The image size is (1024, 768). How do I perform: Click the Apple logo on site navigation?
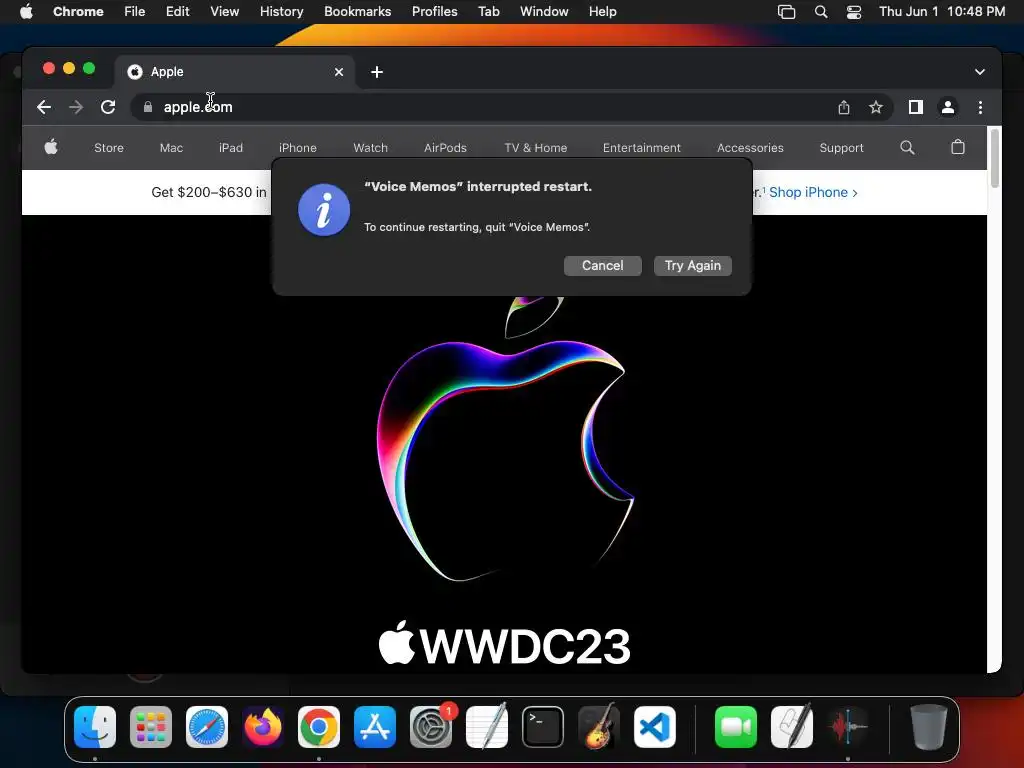click(51, 147)
